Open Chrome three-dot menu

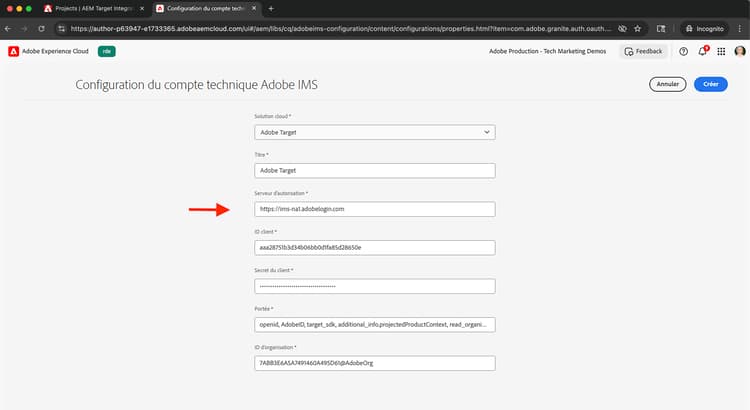(x=739, y=29)
